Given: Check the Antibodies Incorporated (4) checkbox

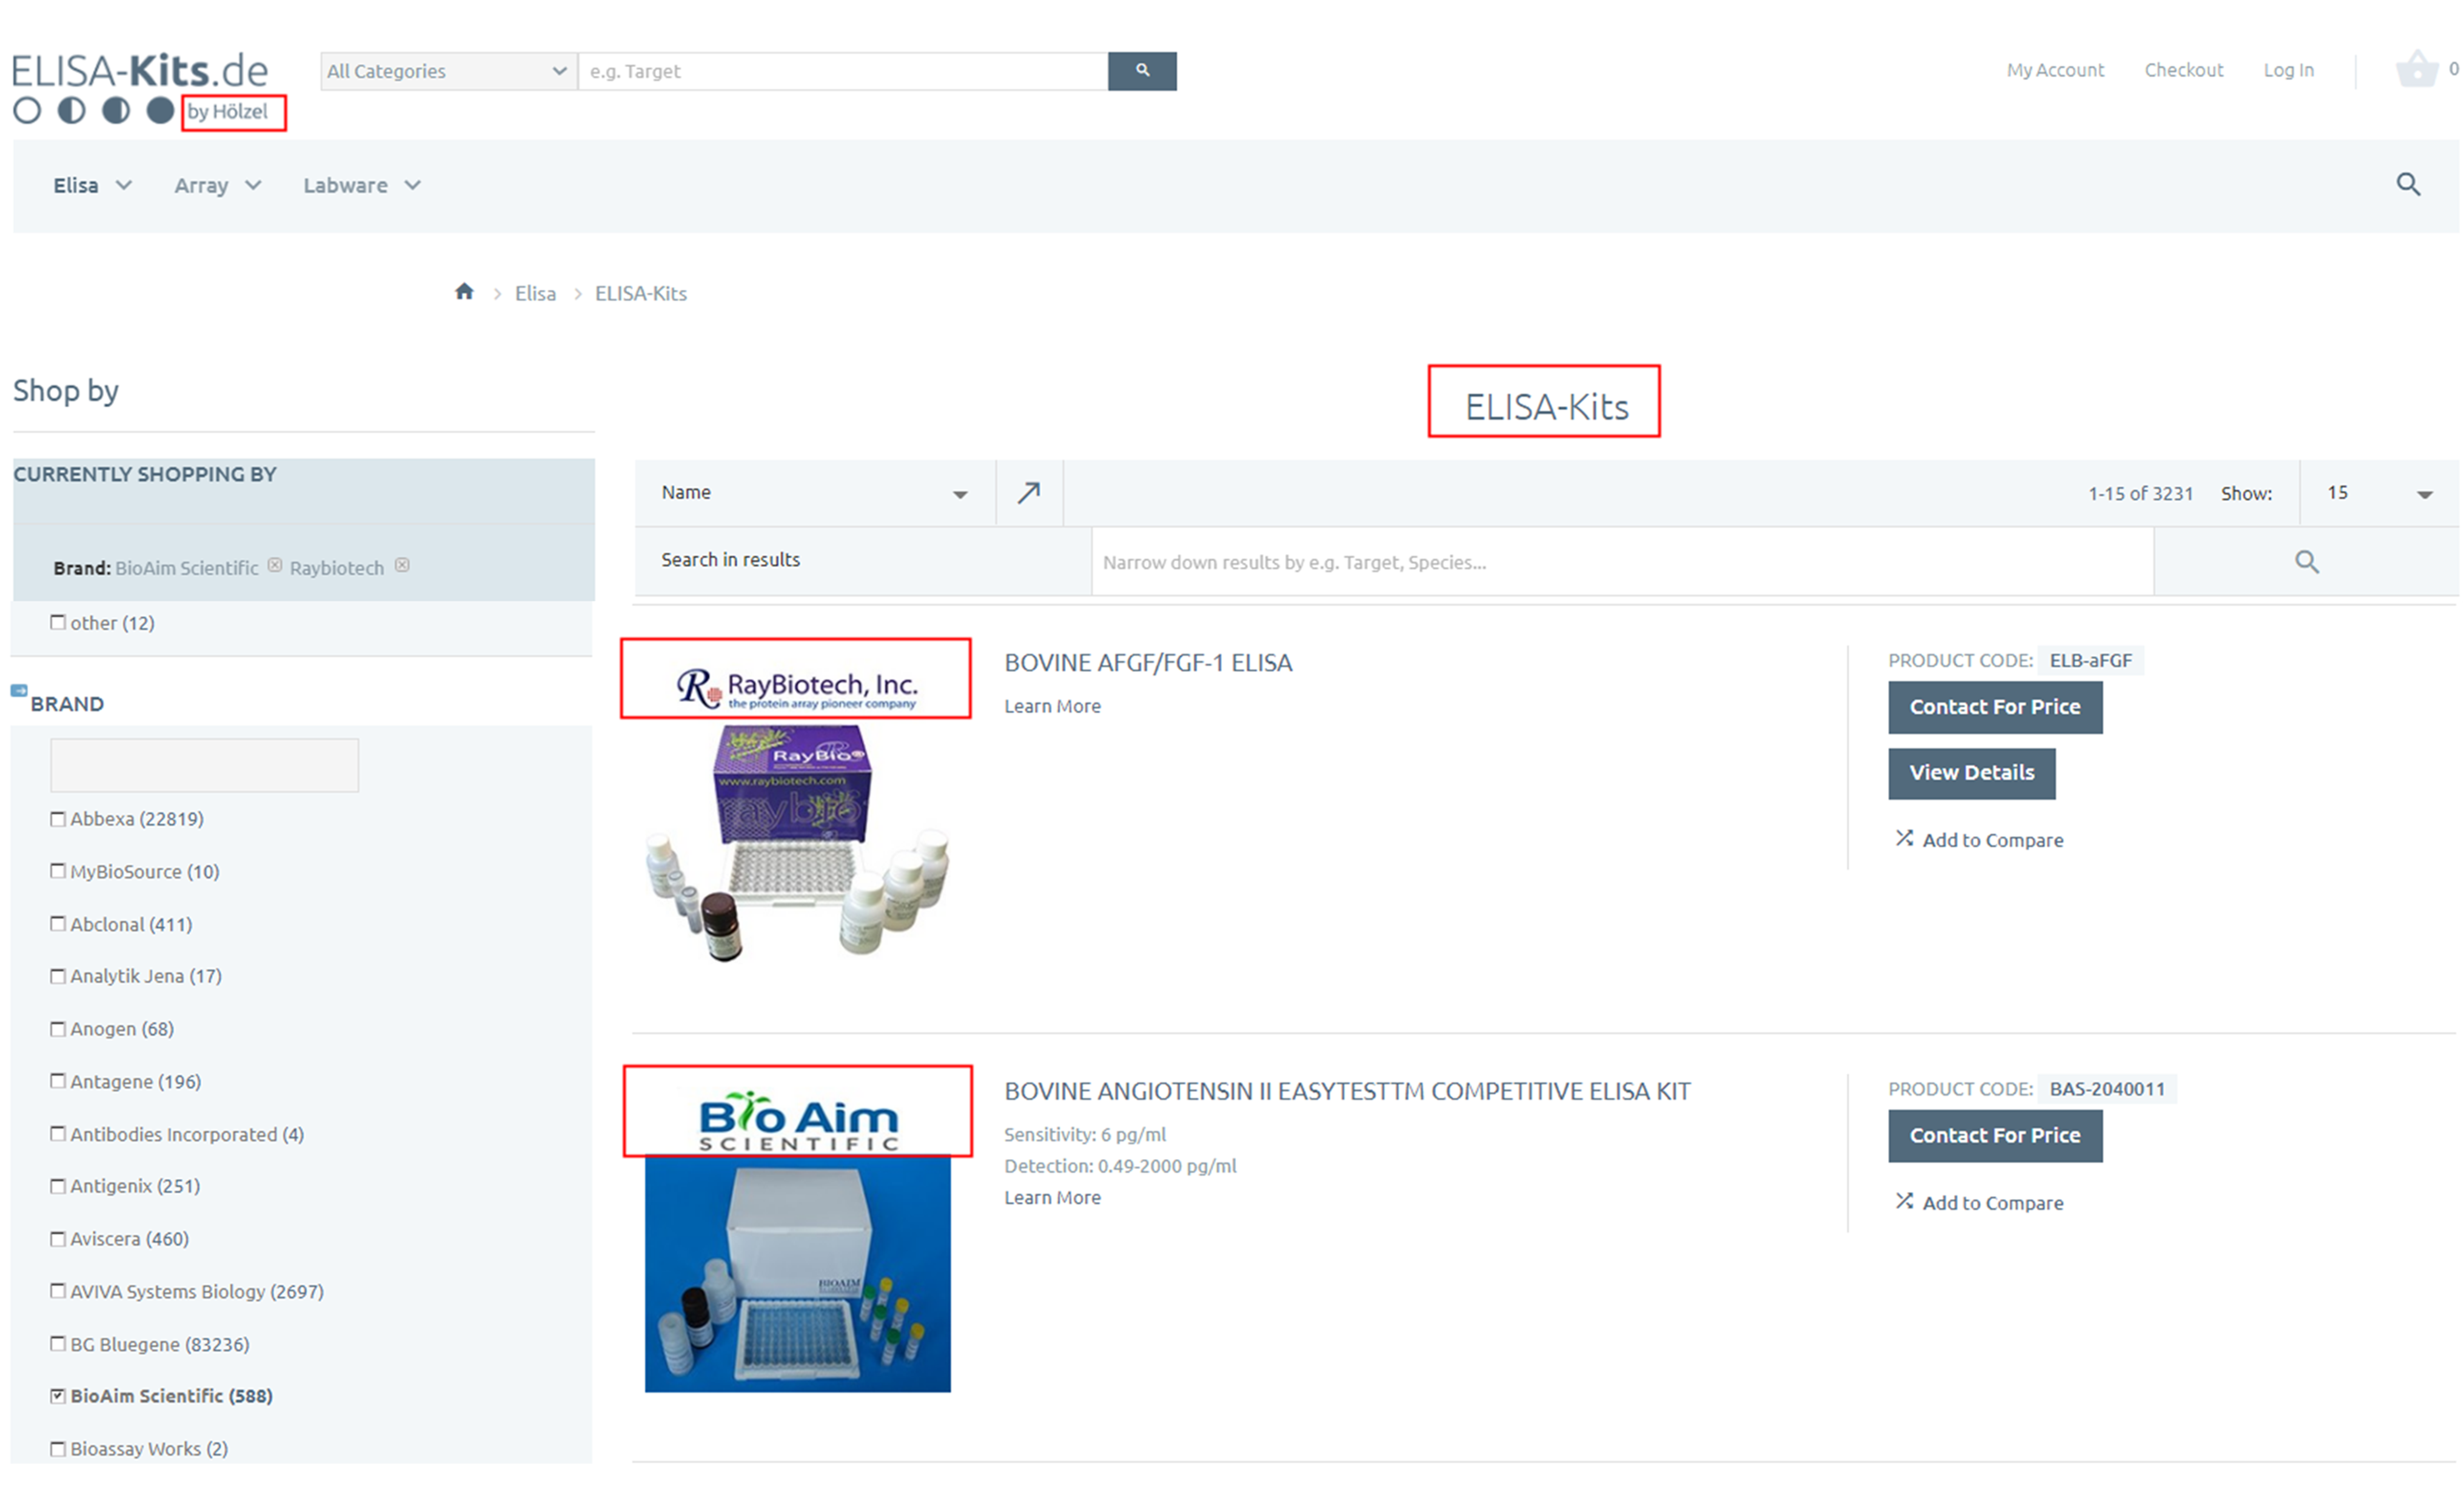Looking at the screenshot, I should point(58,1134).
